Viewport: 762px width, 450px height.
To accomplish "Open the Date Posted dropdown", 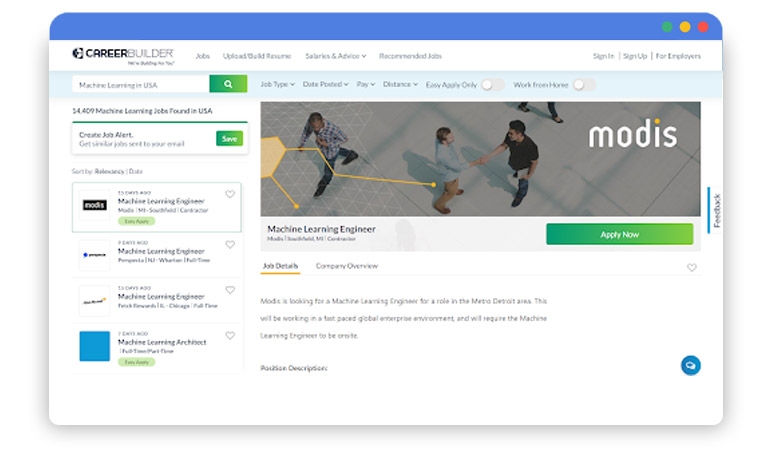I will [326, 85].
